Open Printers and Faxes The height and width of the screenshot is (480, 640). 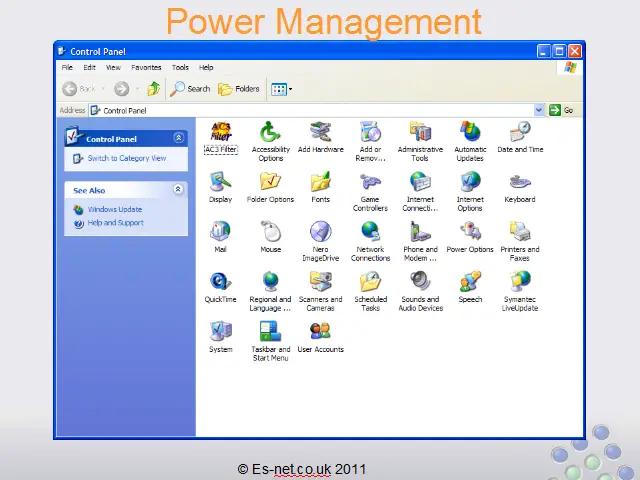[x=520, y=241]
